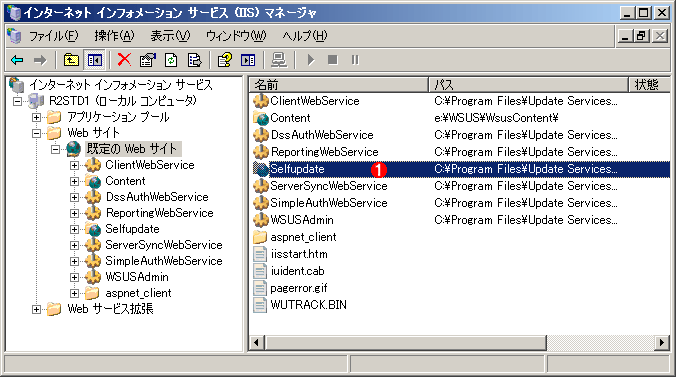Expand the Content tree node
676x377 pixels.
click(x=74, y=181)
